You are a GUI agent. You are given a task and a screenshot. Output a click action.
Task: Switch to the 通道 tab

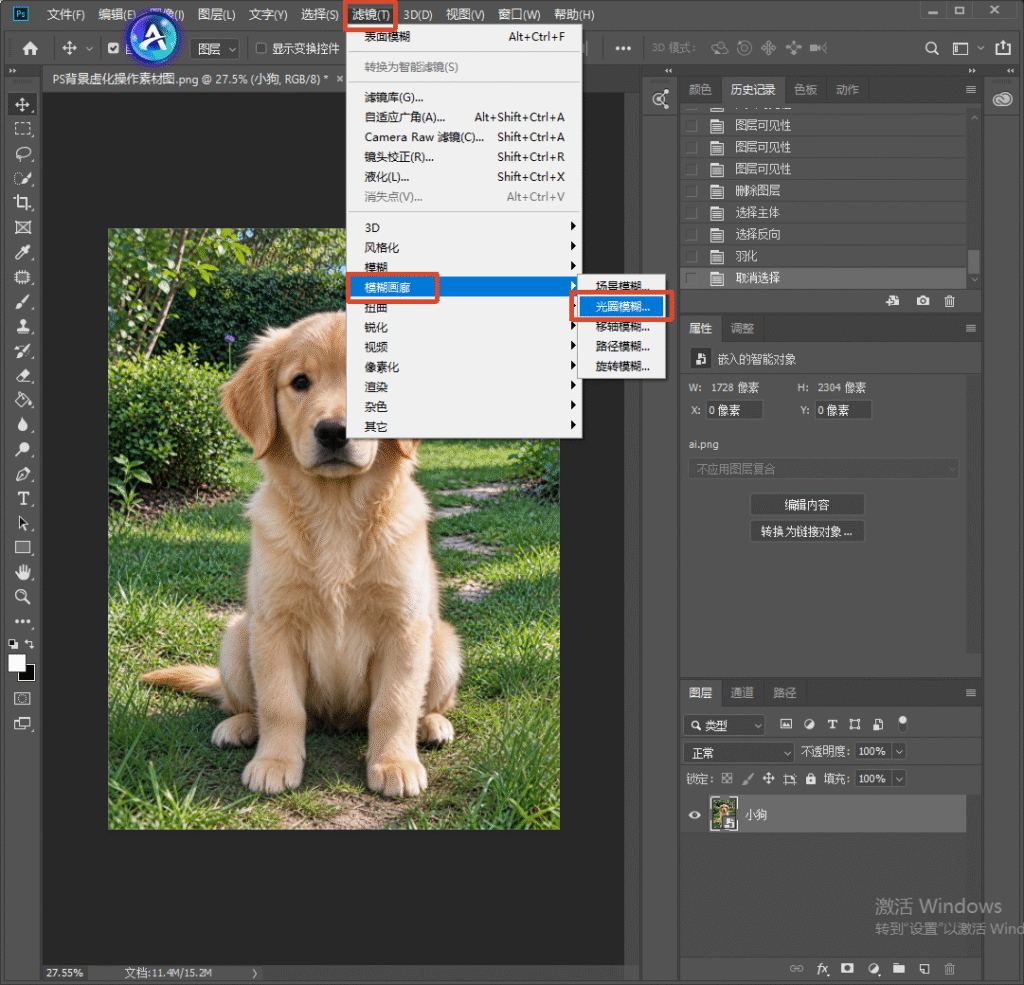pos(742,693)
